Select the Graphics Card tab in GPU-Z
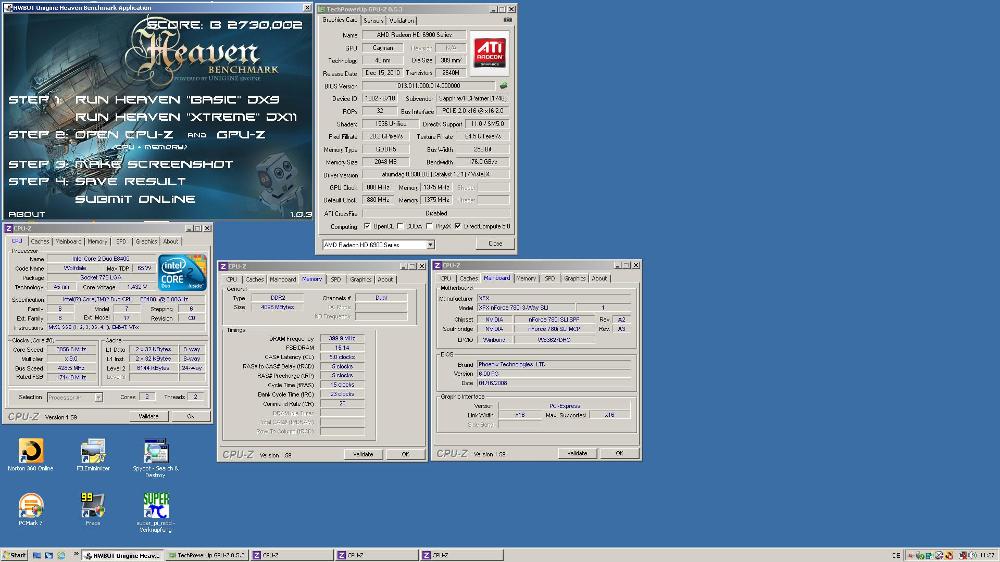Screen dimensions: 1000x562 click(340, 20)
